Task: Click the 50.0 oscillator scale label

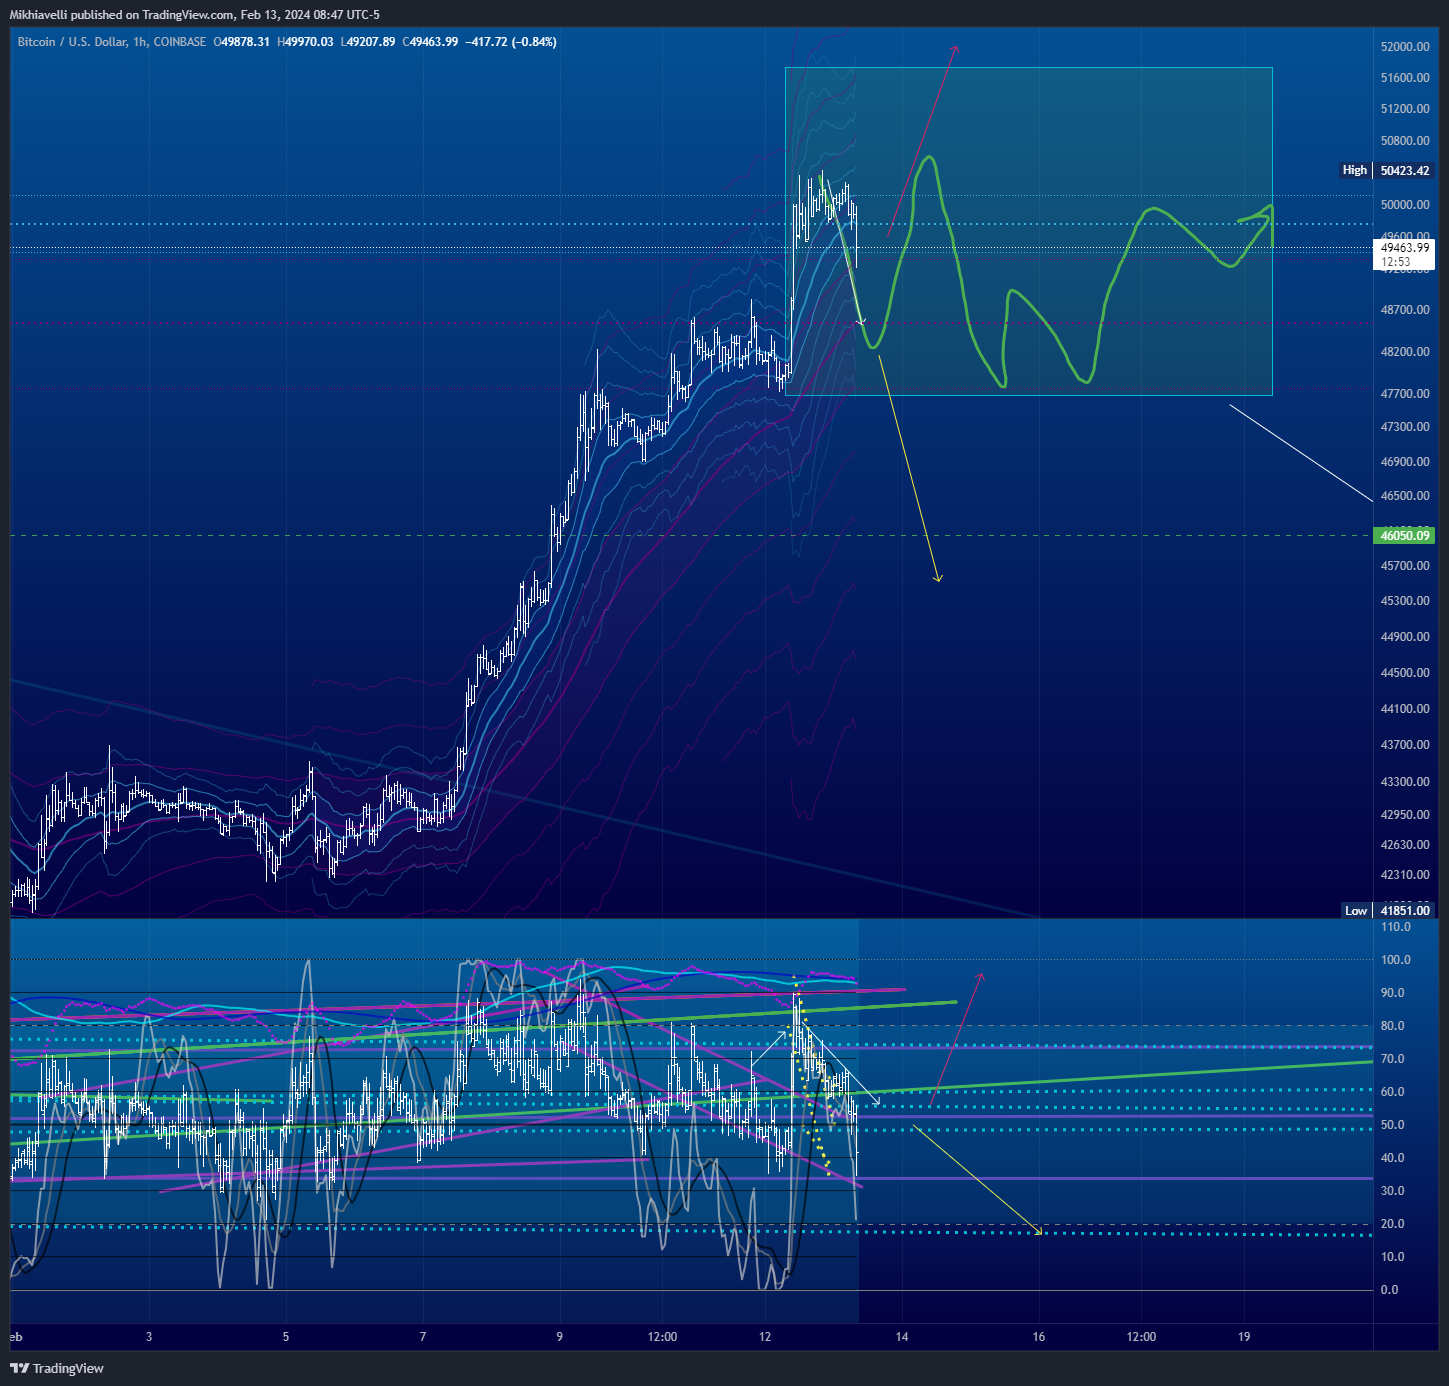Action: [1393, 1125]
